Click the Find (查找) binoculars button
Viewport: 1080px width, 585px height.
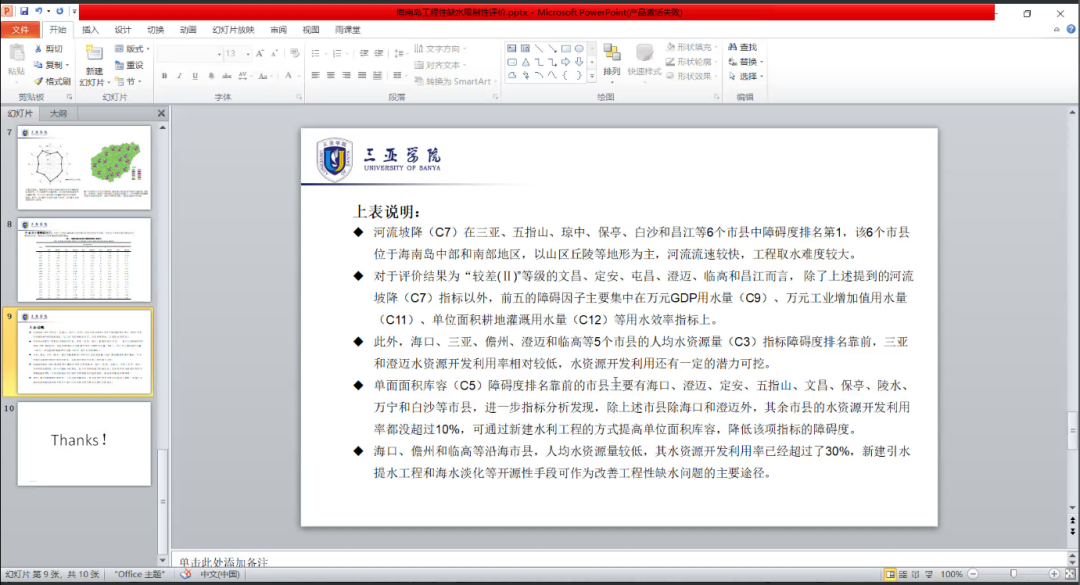tap(743, 47)
